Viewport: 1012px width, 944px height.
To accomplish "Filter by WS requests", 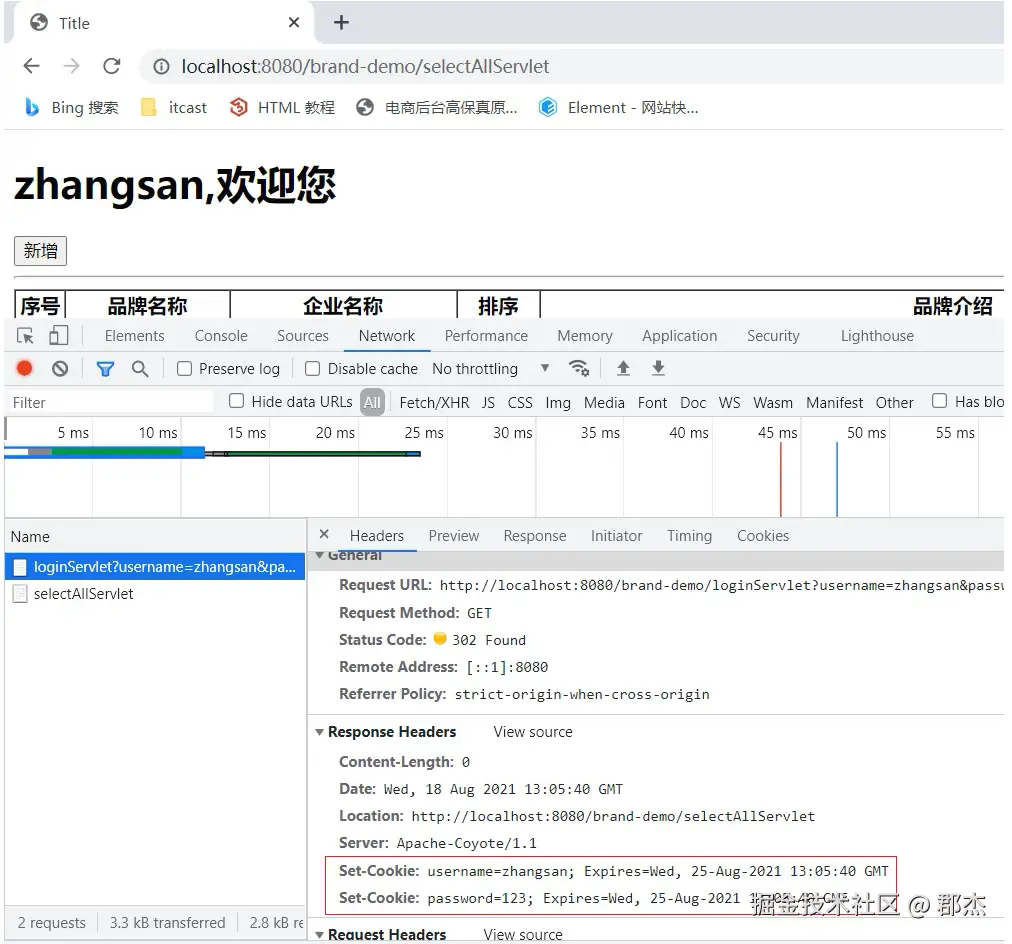I will coord(729,403).
